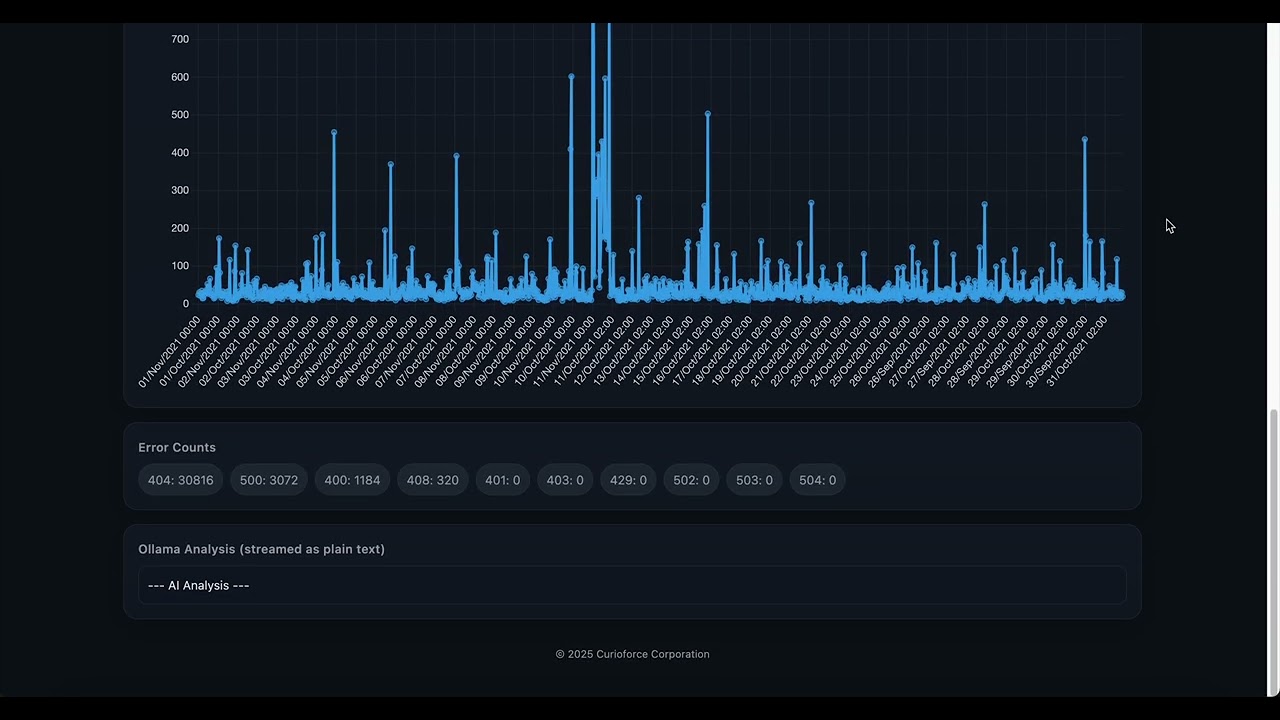This screenshot has height=720, width=1280.
Task: Click the 404: 30816 error badge
Action: [x=180, y=480]
